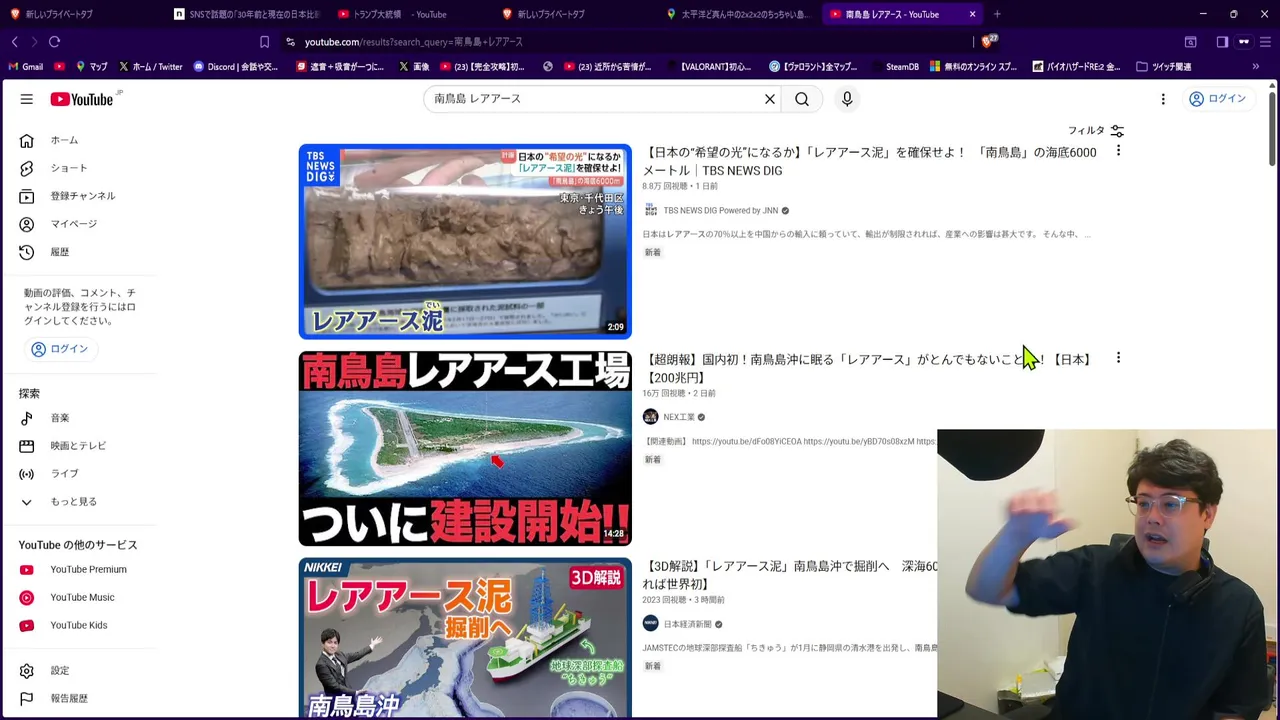Open title 【3D解説】「レアアース泥」 video link
Image resolution: width=1280 pixels, height=720 pixels.
790,575
